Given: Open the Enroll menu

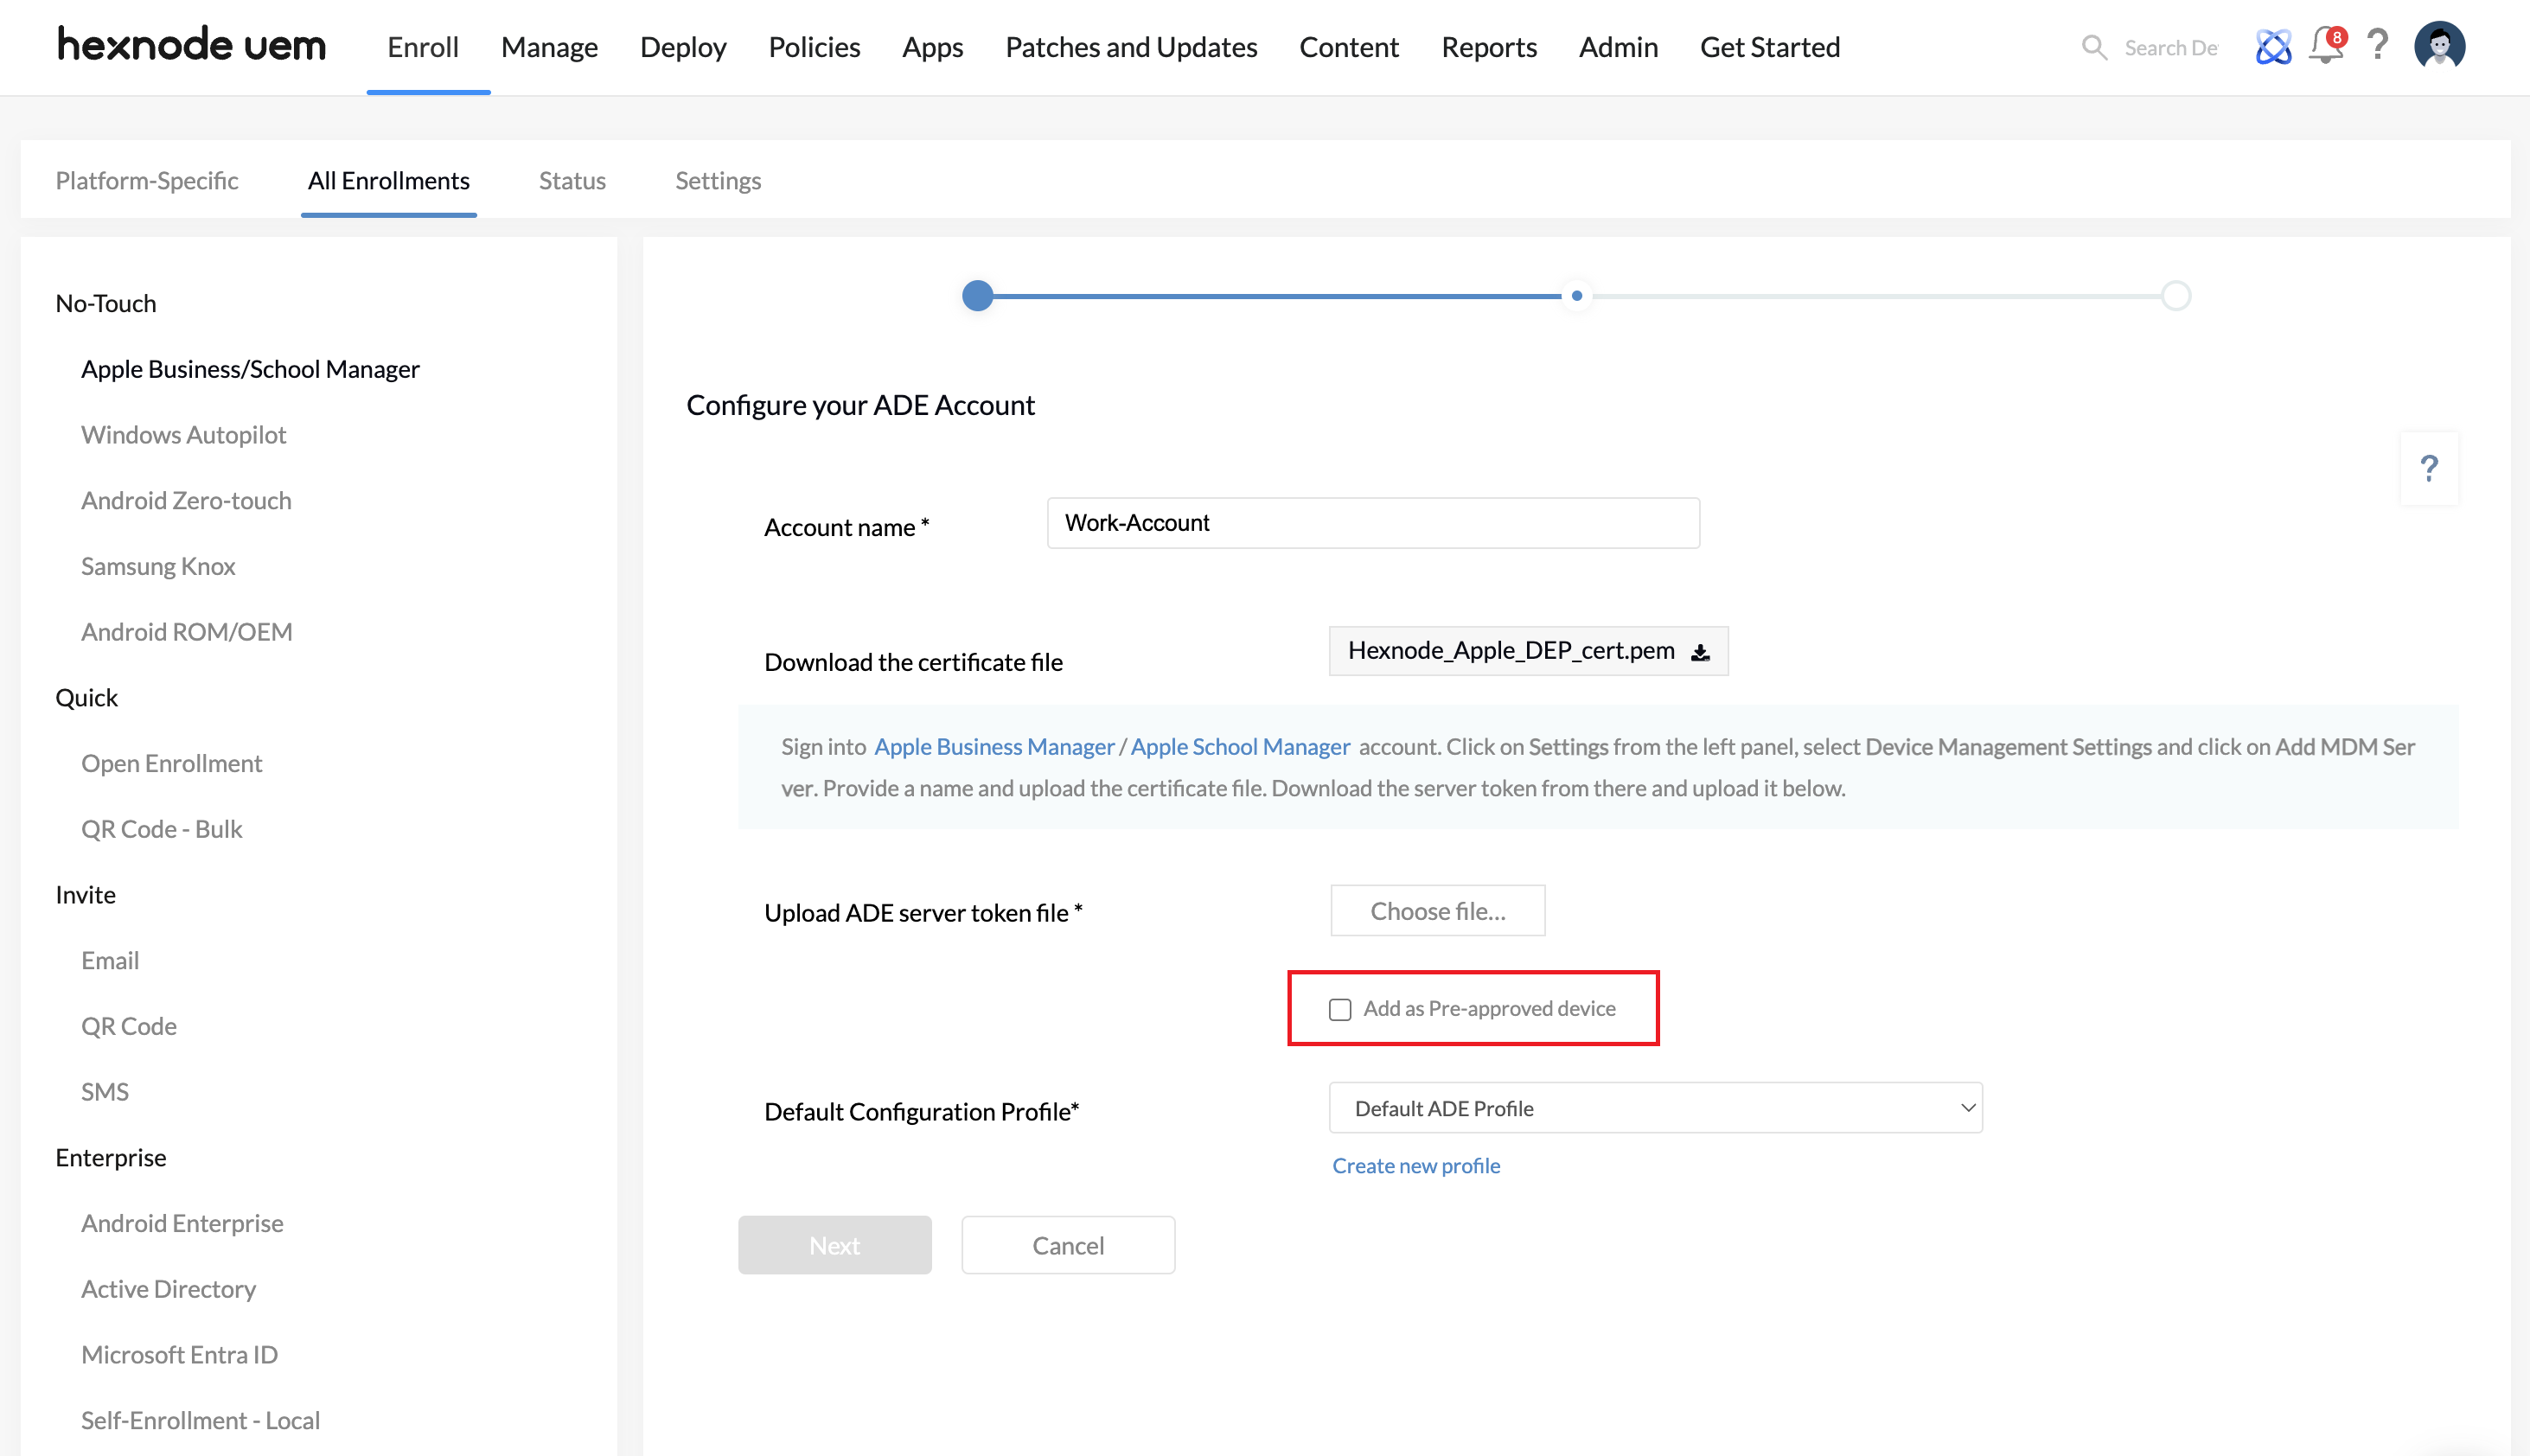Looking at the screenshot, I should point(423,47).
